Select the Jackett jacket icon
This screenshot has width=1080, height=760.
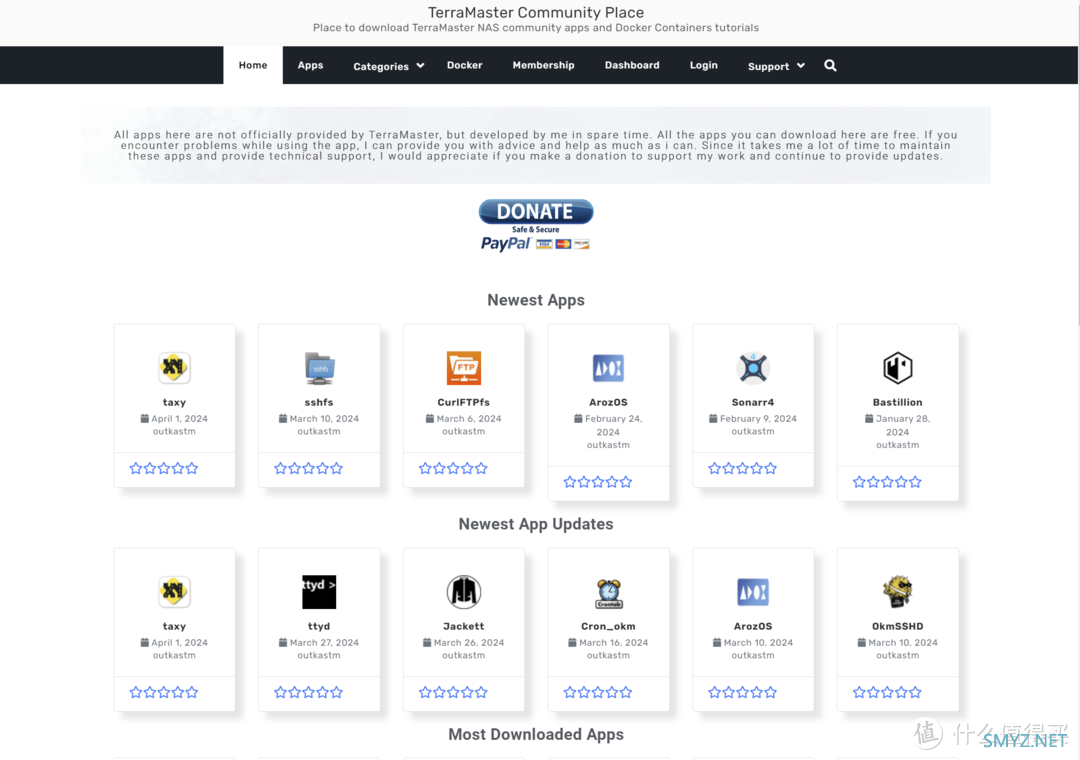464,592
